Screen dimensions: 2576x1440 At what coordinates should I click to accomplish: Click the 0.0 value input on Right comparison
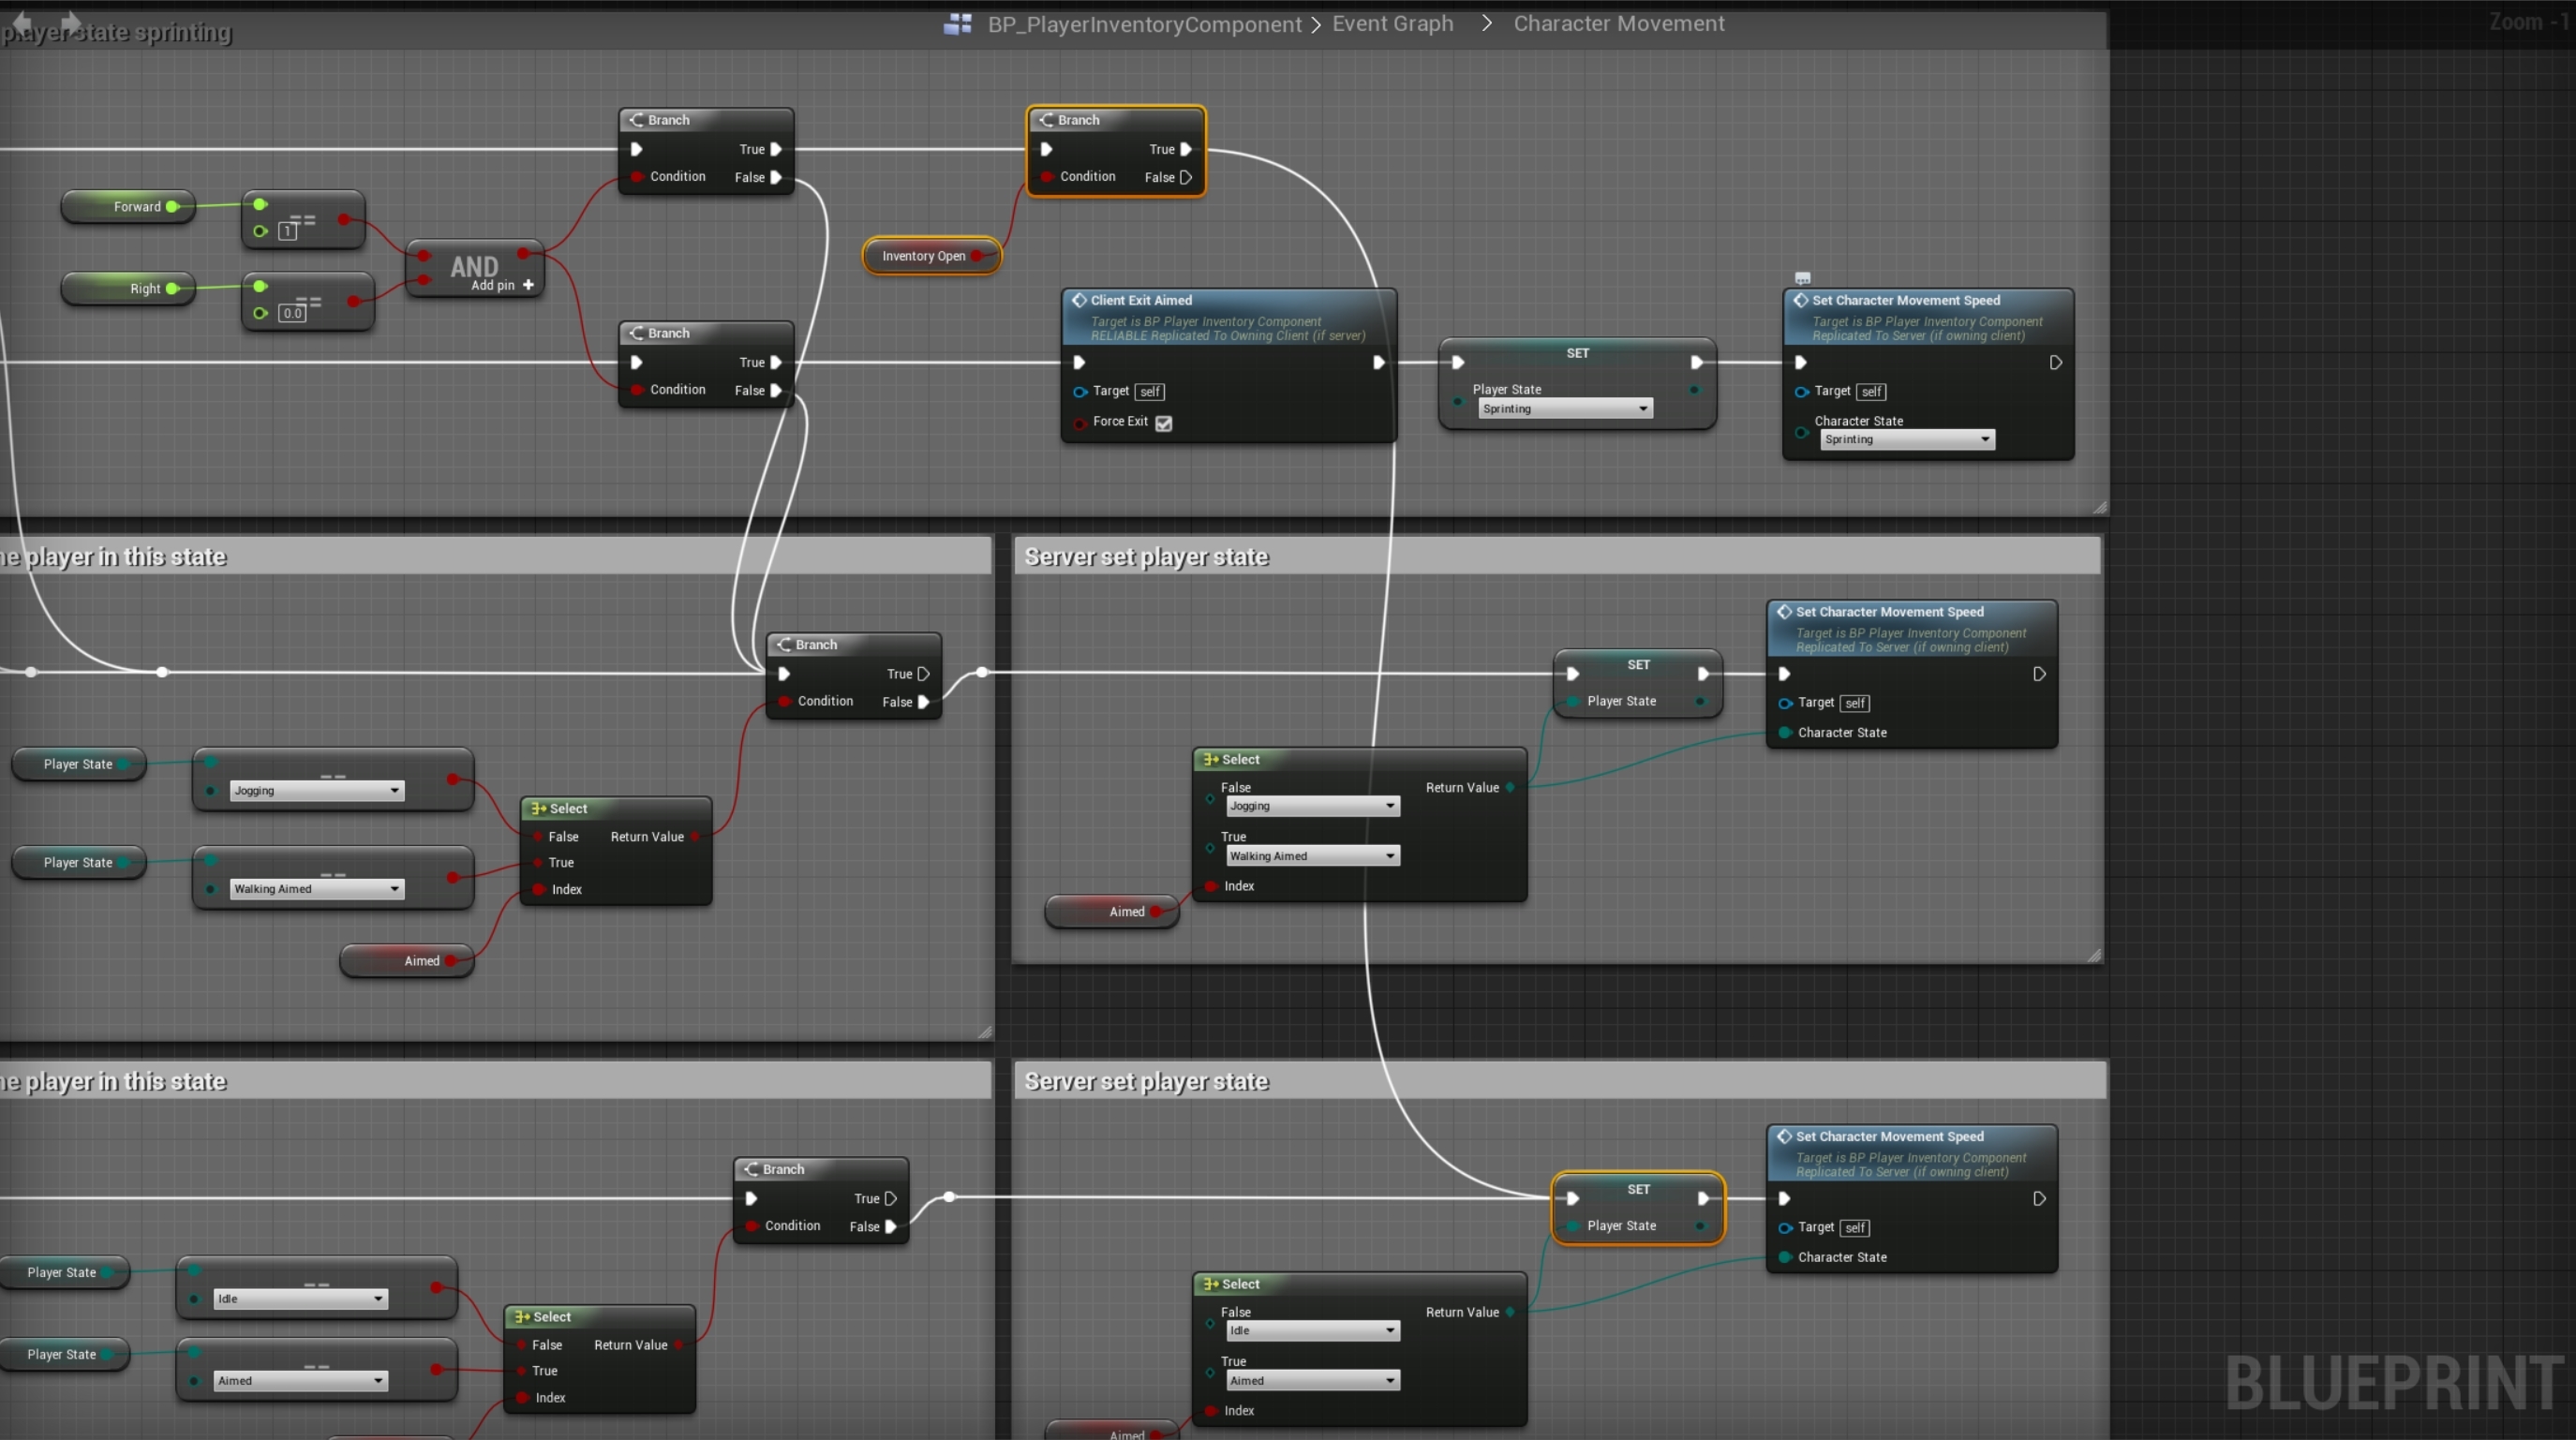pyautogui.click(x=292, y=313)
